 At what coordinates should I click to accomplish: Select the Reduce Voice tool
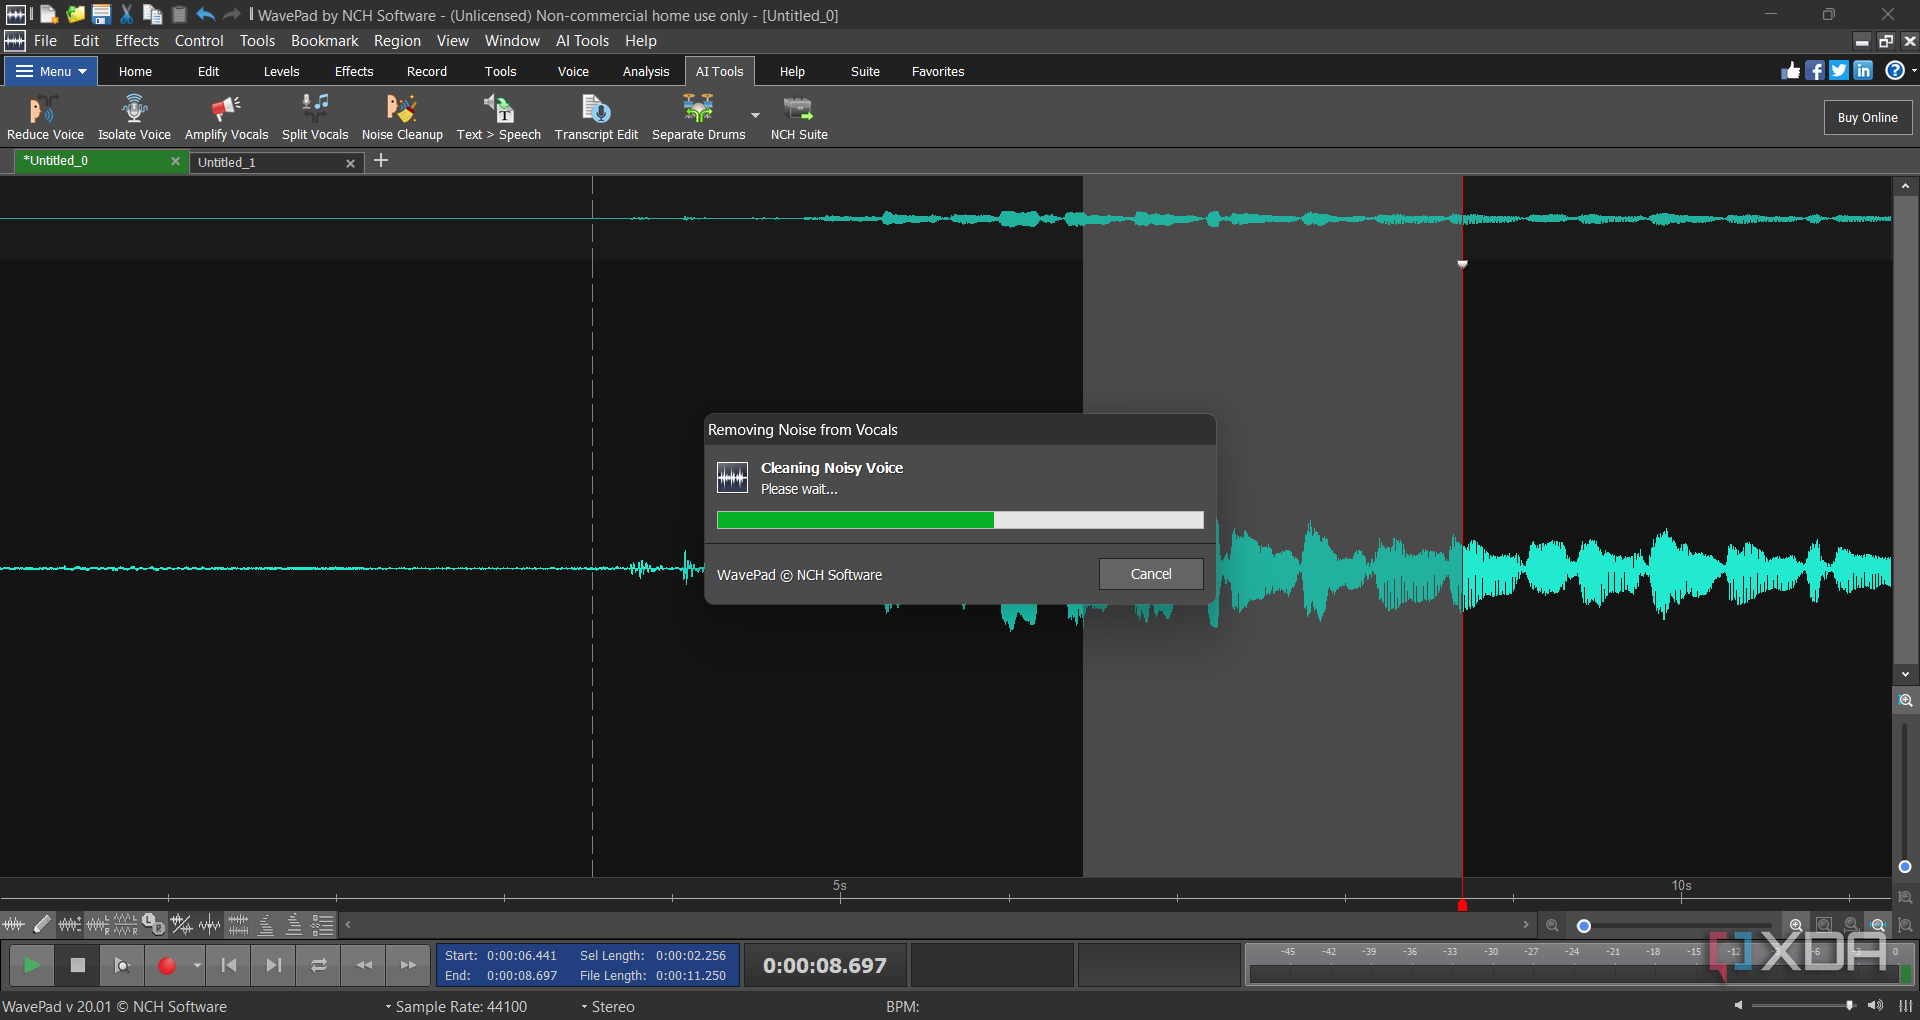coord(45,118)
